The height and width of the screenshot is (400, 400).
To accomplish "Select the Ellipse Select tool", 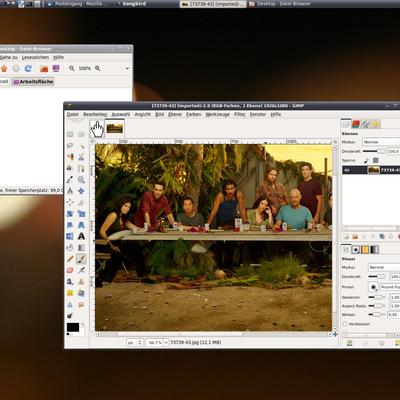I will point(81,134).
